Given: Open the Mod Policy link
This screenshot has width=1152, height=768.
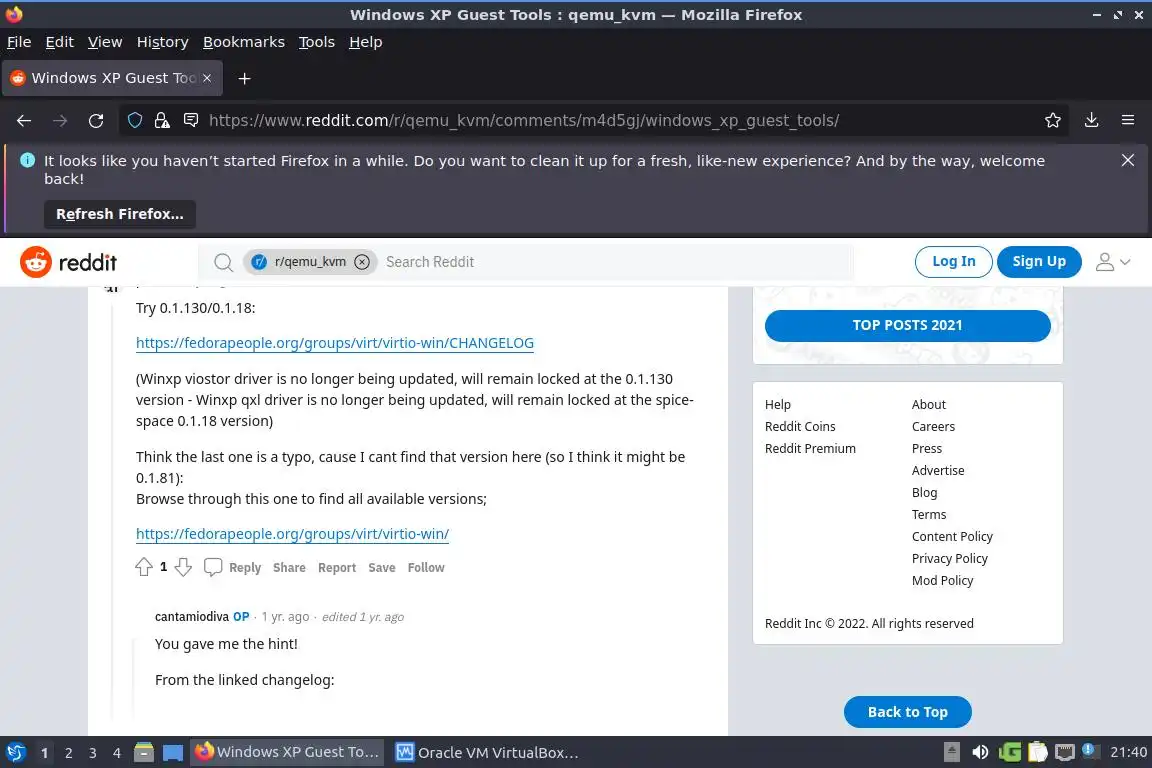Looking at the screenshot, I should pyautogui.click(x=943, y=581).
